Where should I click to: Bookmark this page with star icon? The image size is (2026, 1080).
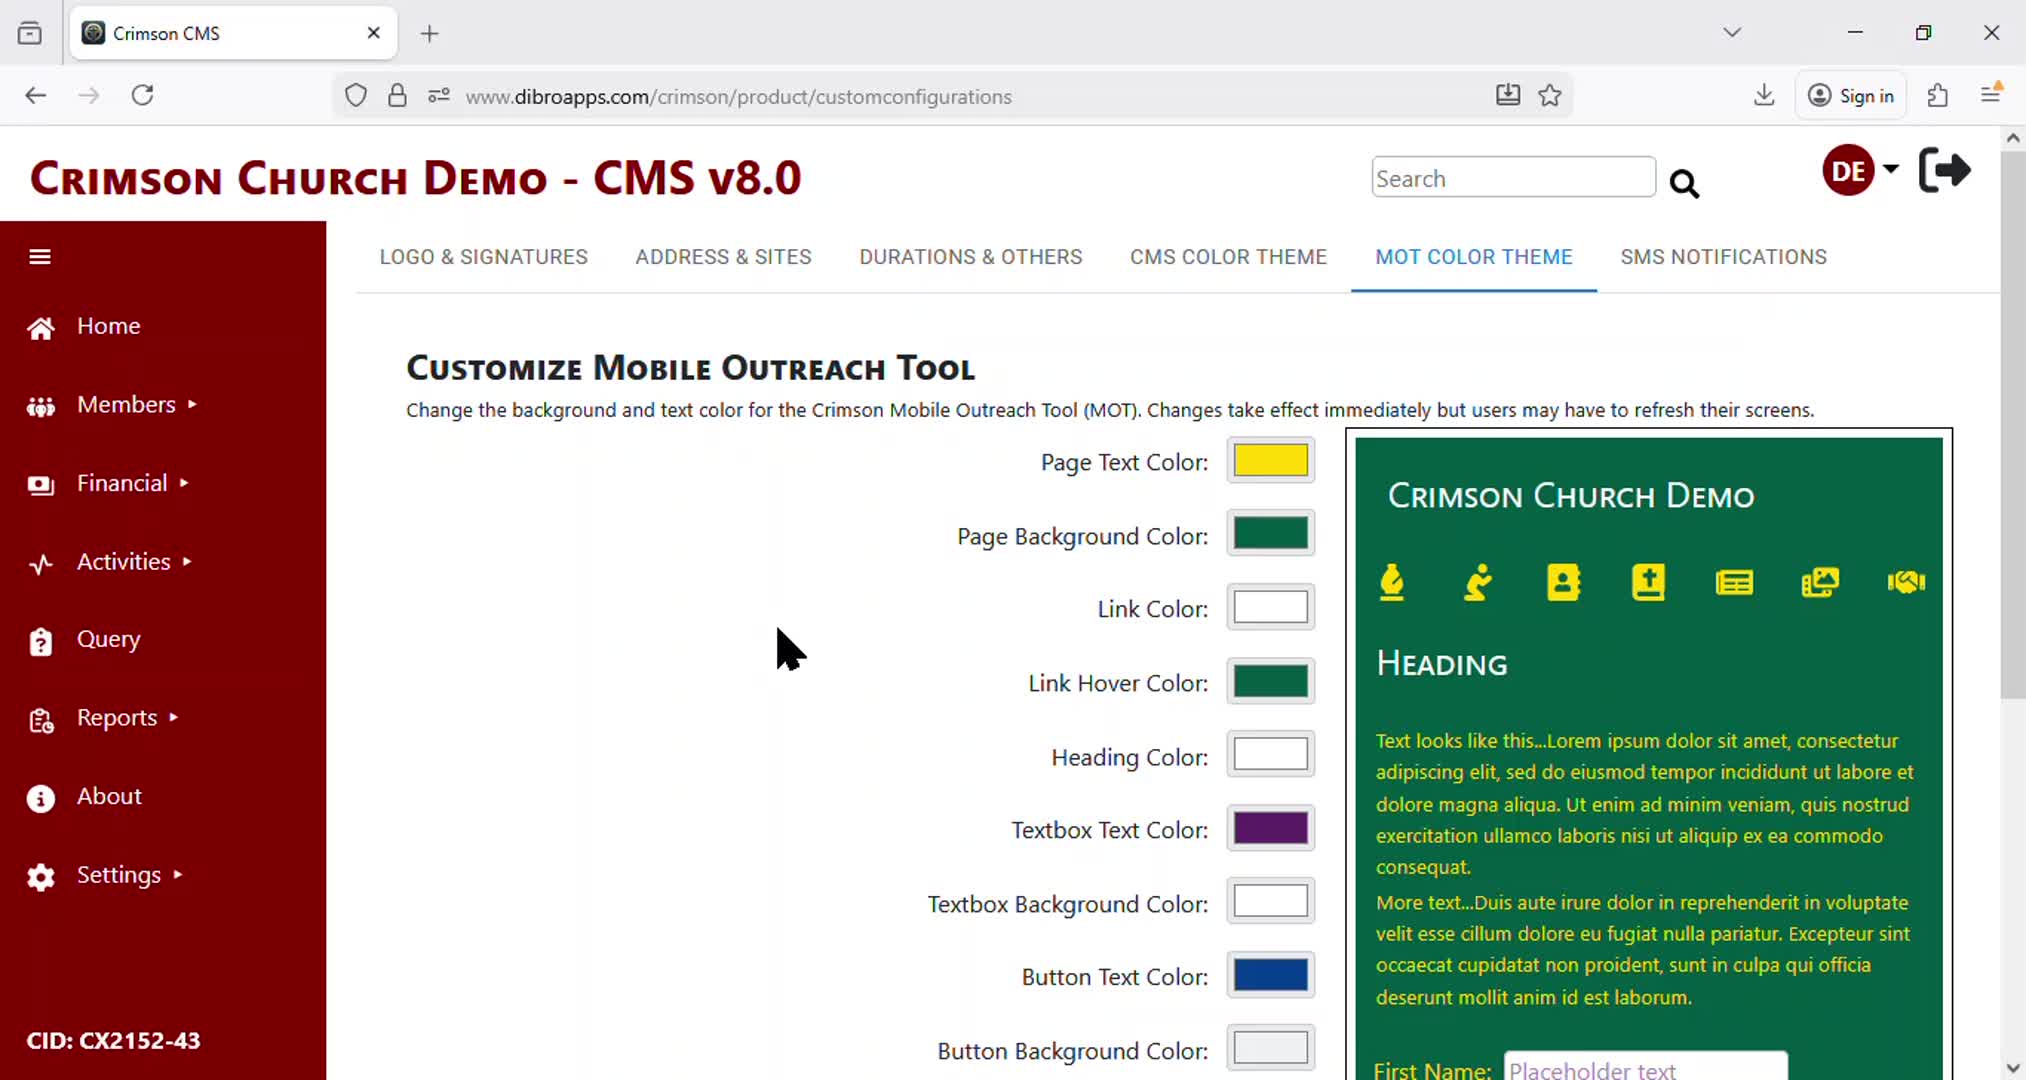pos(1550,96)
